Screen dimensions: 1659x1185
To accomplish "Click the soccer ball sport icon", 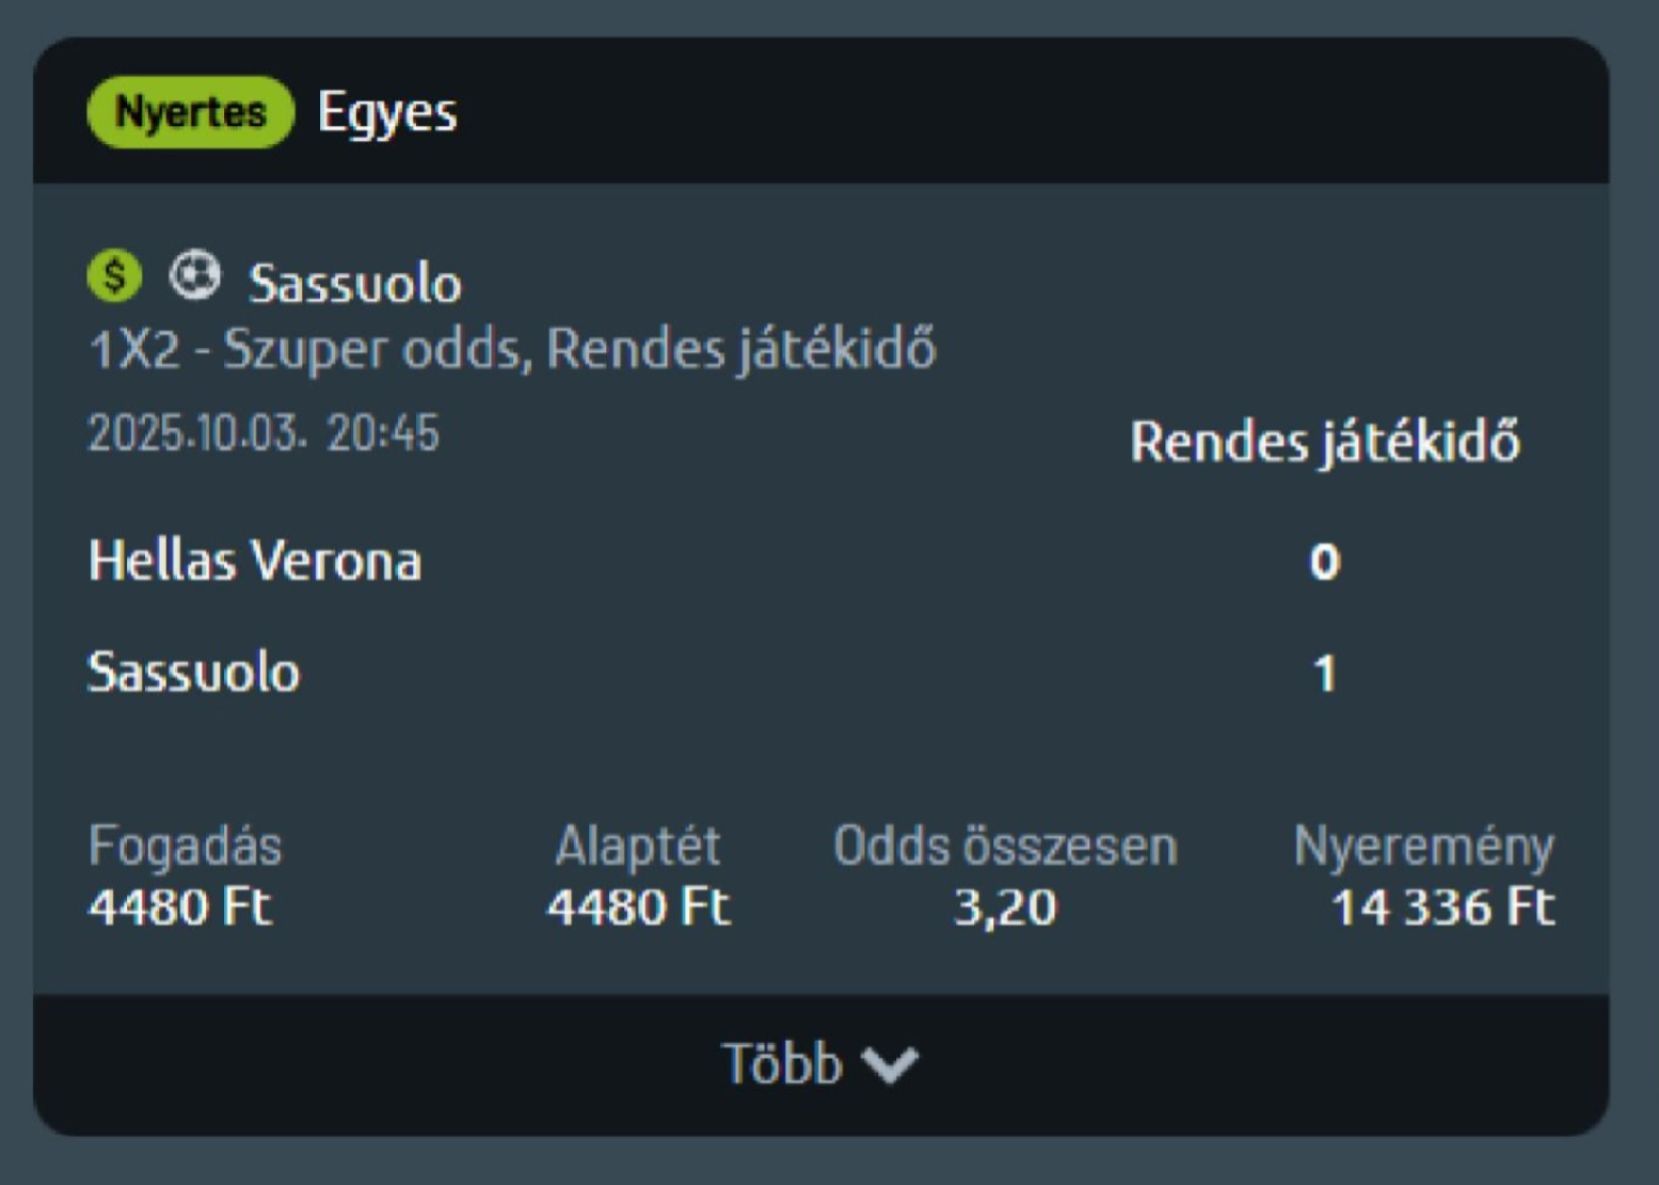I will [194, 275].
